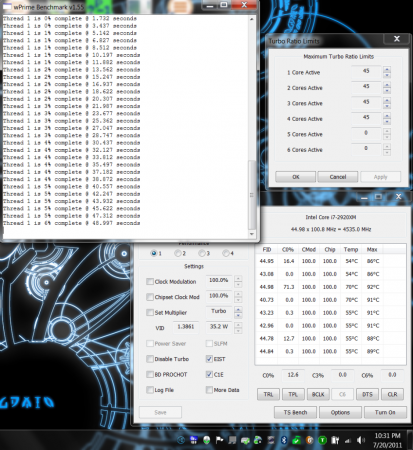The height and width of the screenshot is (450, 413).
Task: Open the network signal bars tray icon
Action: 348,441
